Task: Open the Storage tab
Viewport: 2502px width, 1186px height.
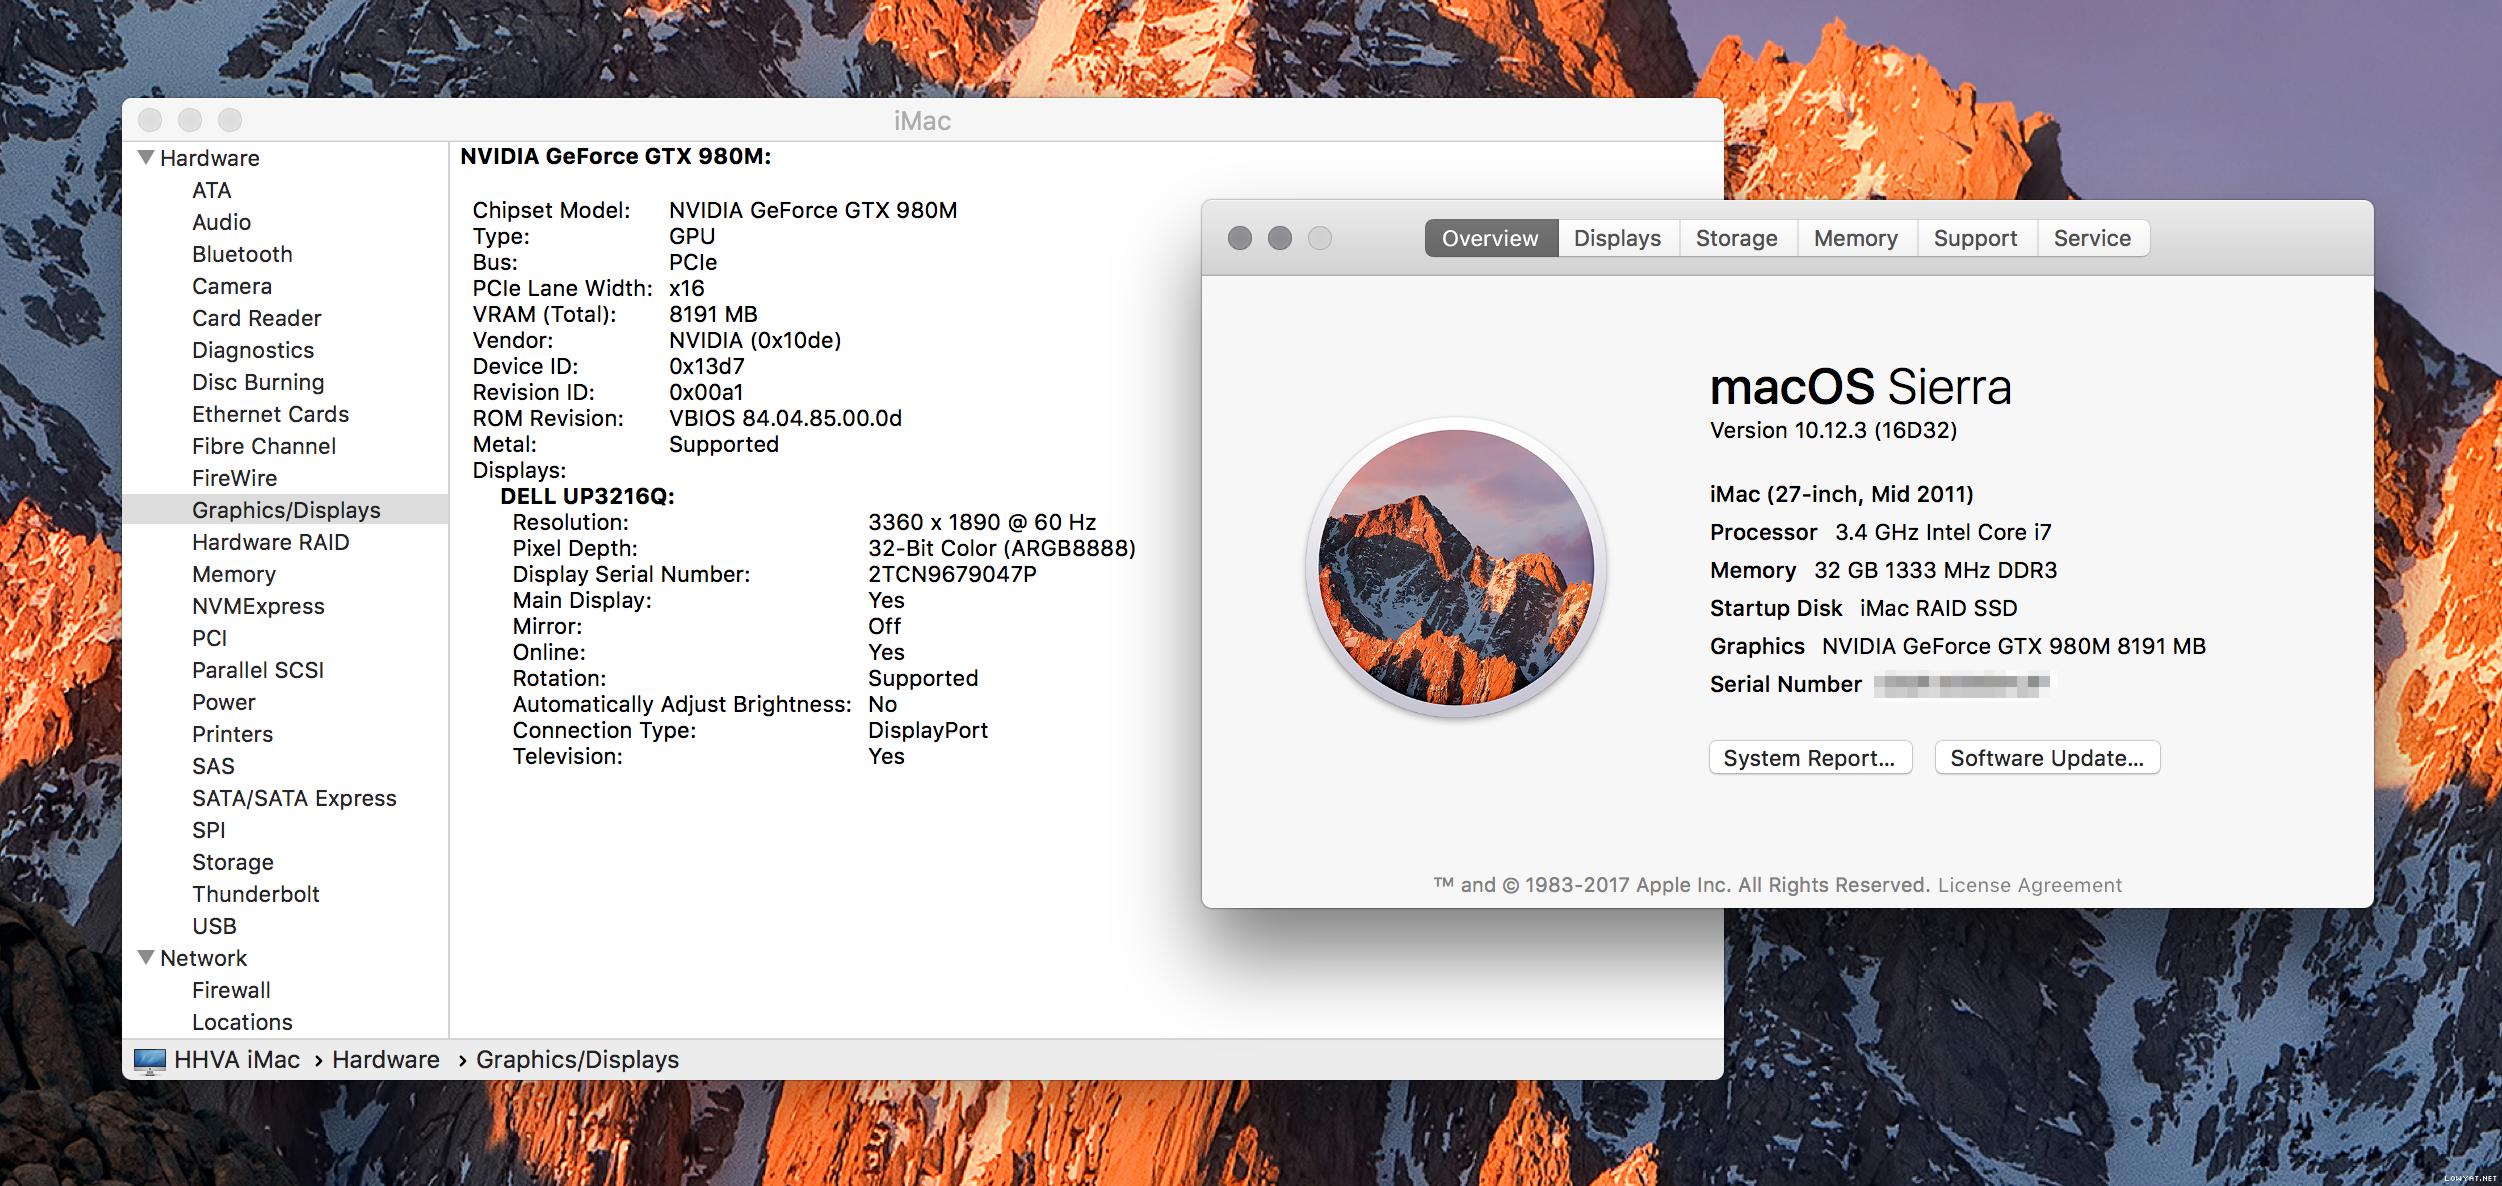Action: (x=1736, y=238)
